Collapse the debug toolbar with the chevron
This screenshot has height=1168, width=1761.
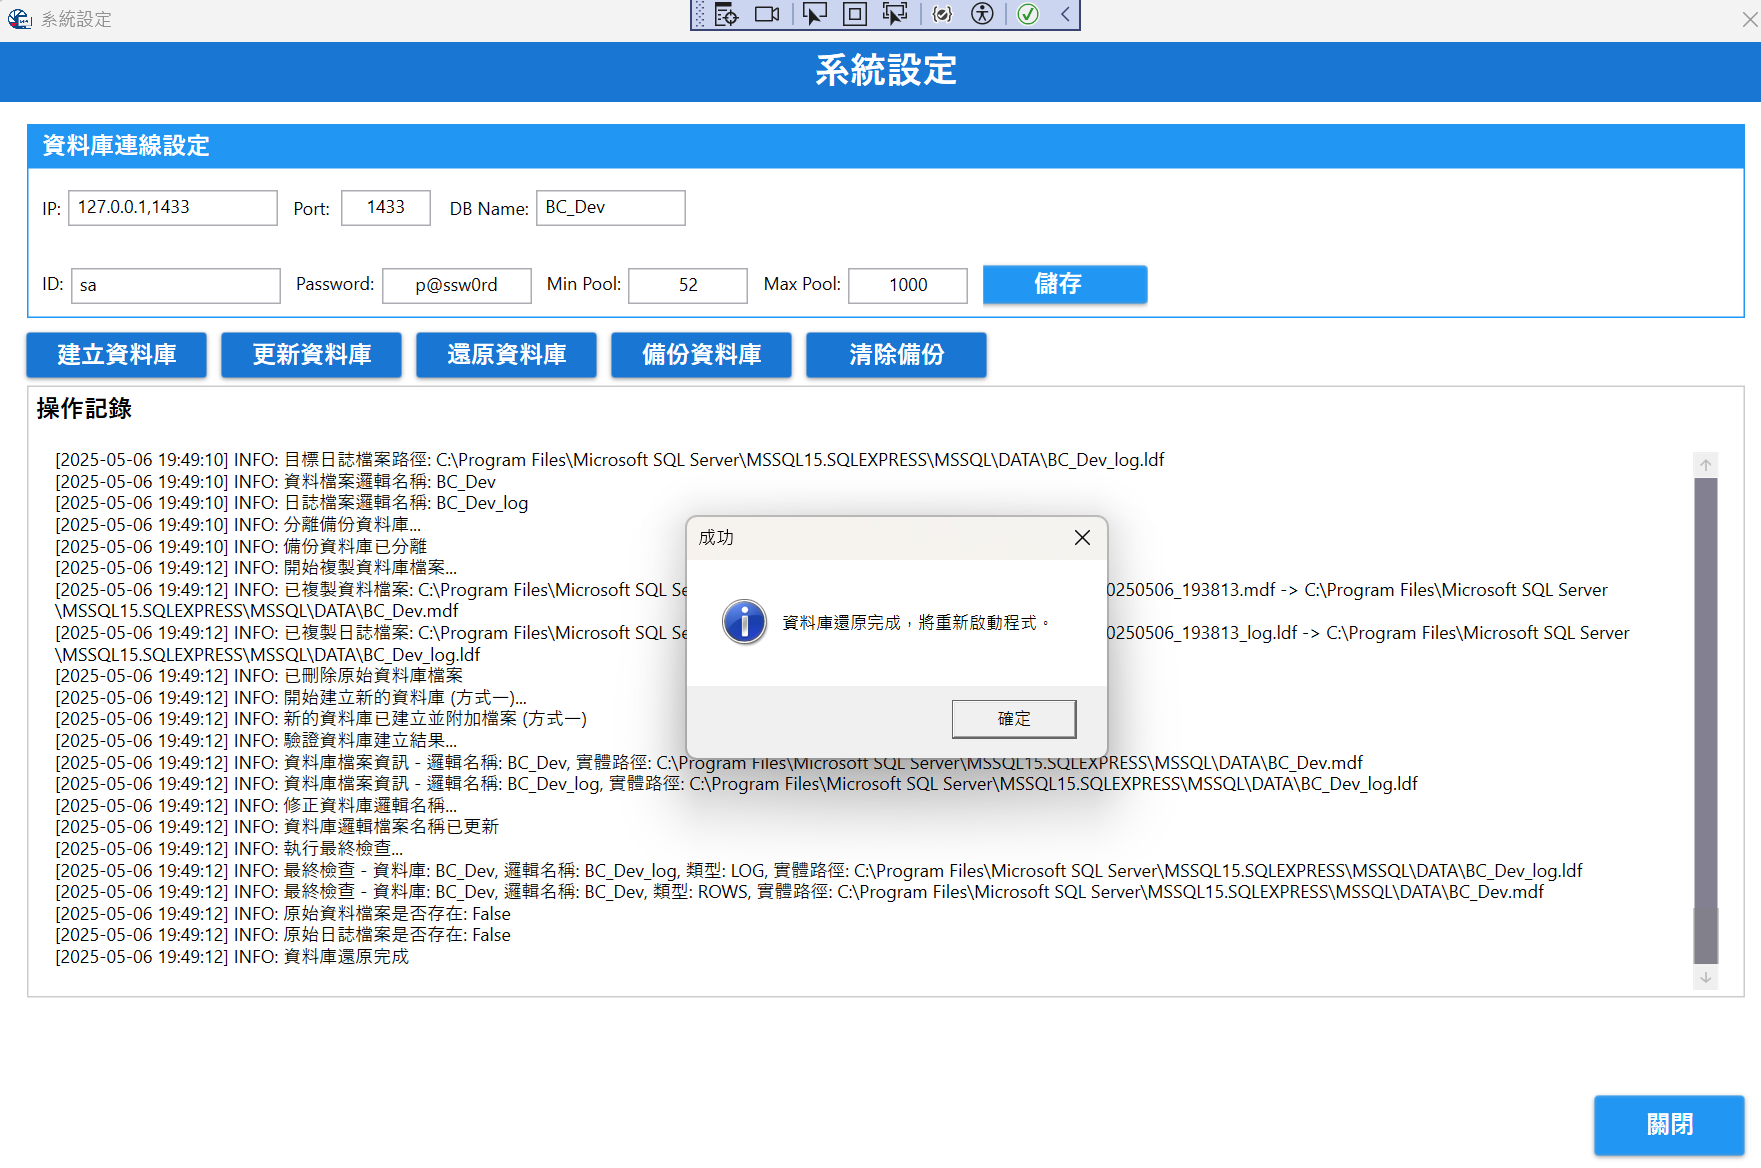[1066, 14]
